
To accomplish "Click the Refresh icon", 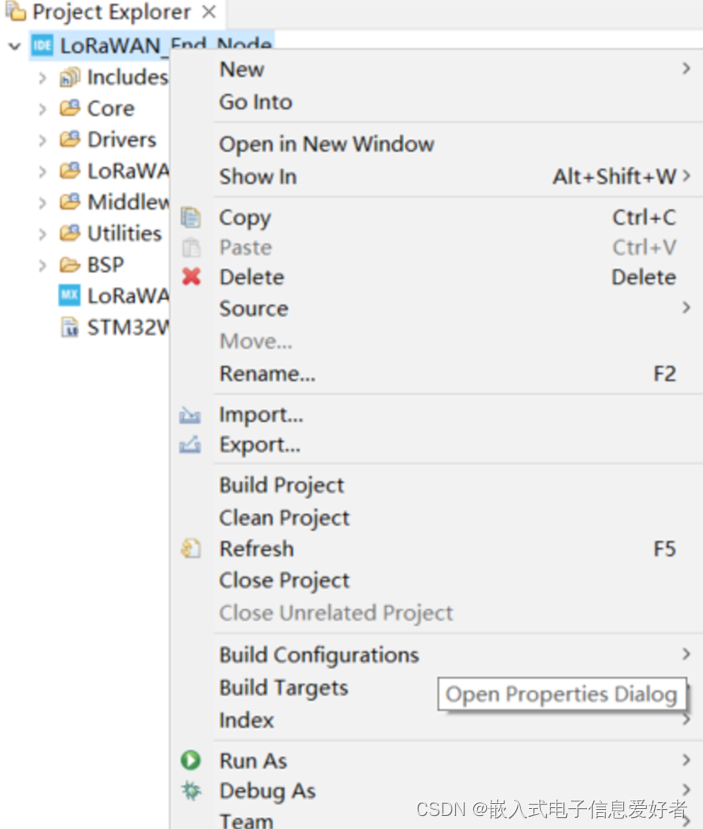I will point(191,548).
